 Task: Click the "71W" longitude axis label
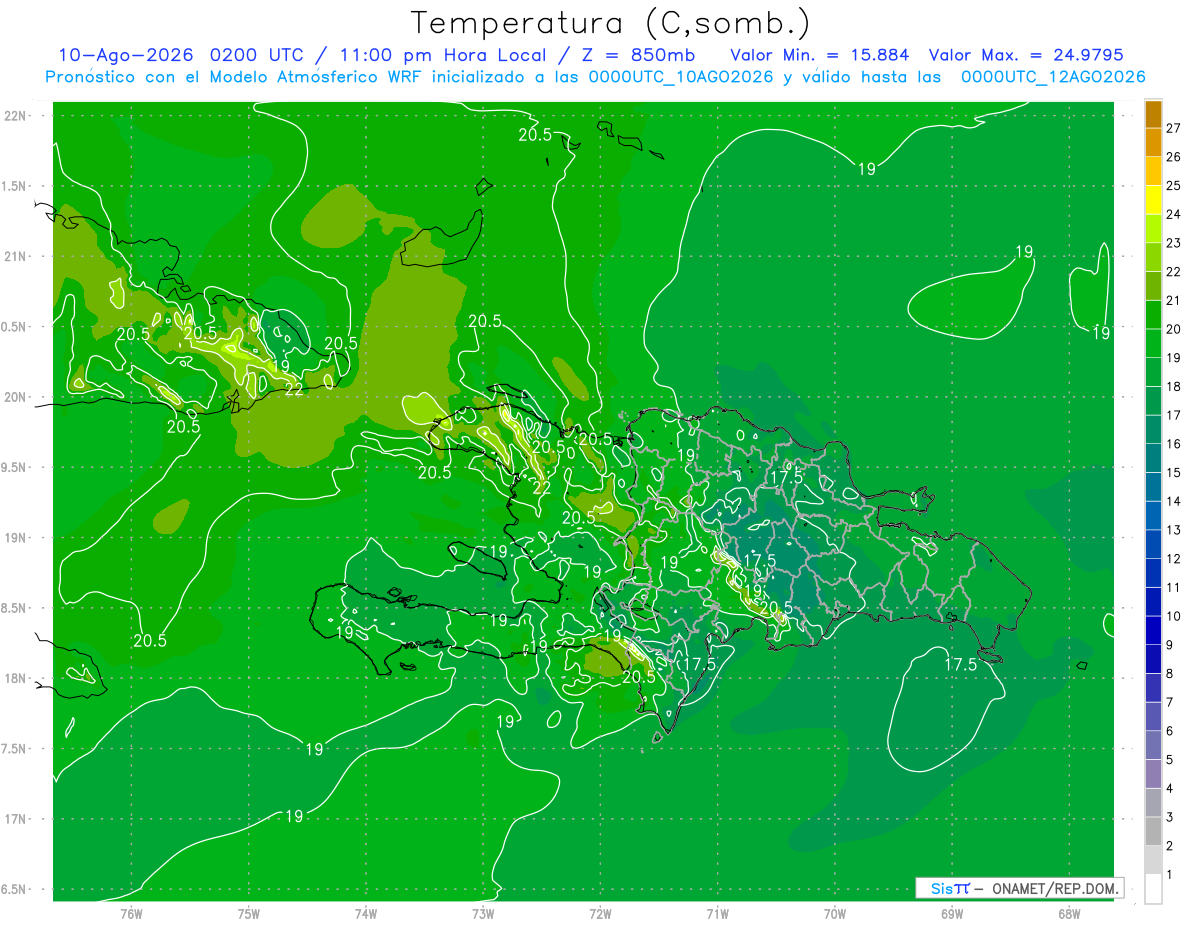click(717, 914)
